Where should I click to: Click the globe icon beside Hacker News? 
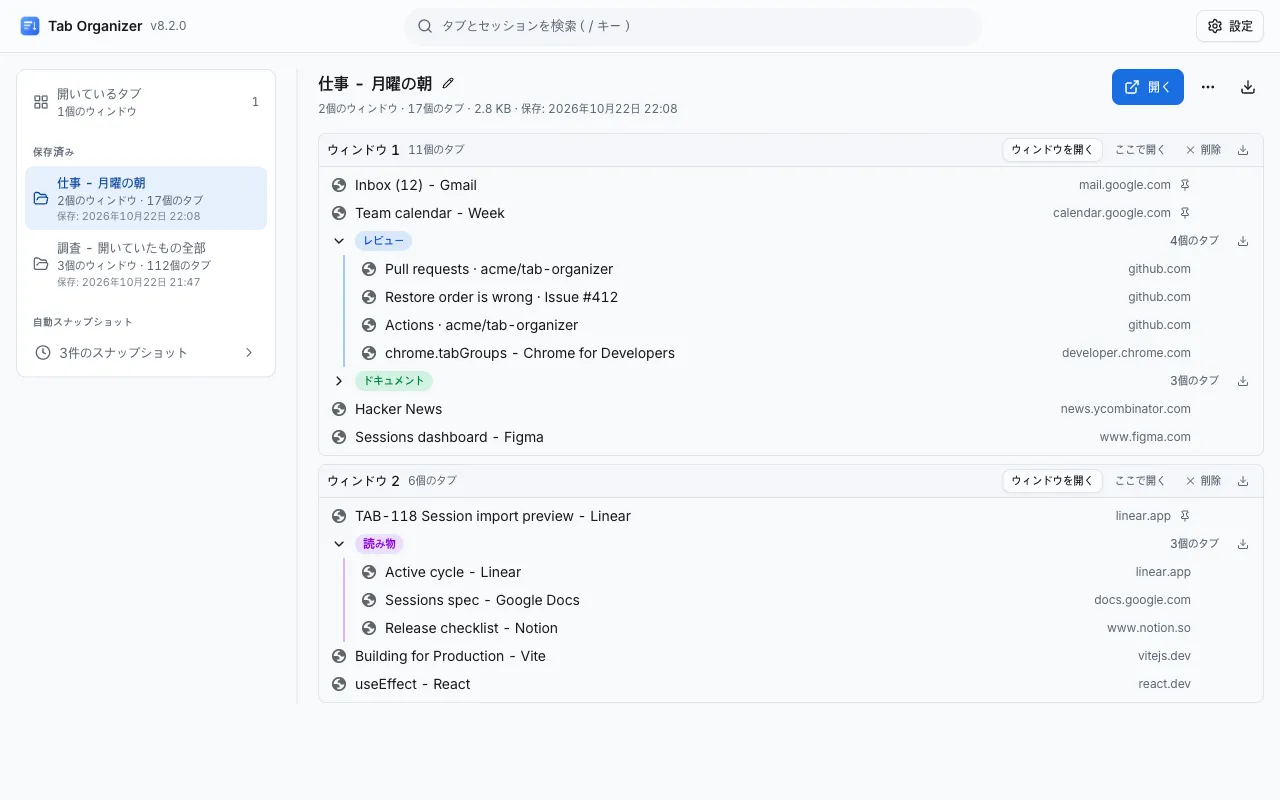339,409
